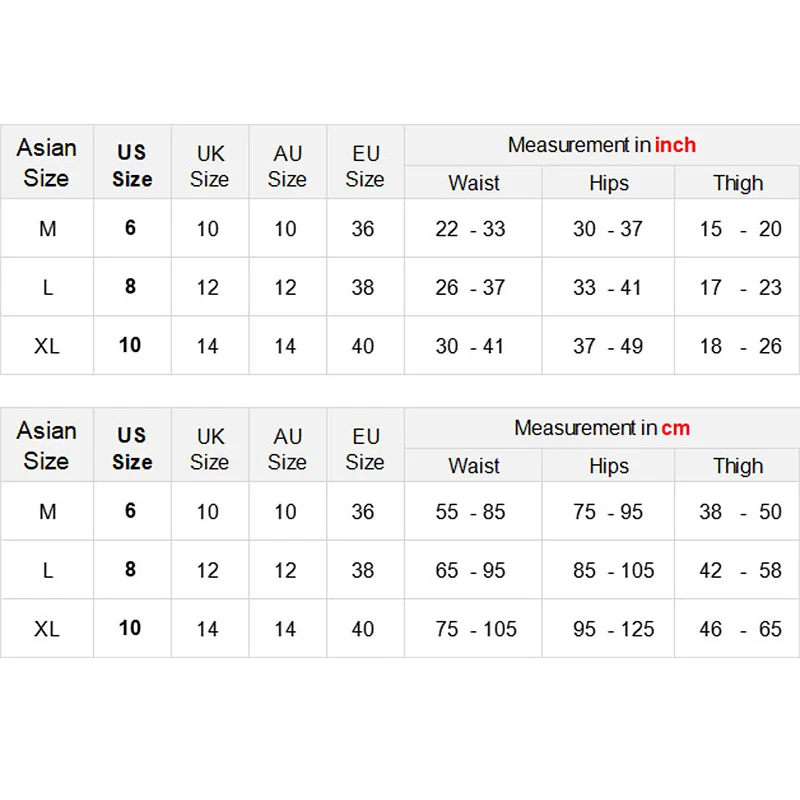Click the 55 - 85 waist value

(471, 512)
